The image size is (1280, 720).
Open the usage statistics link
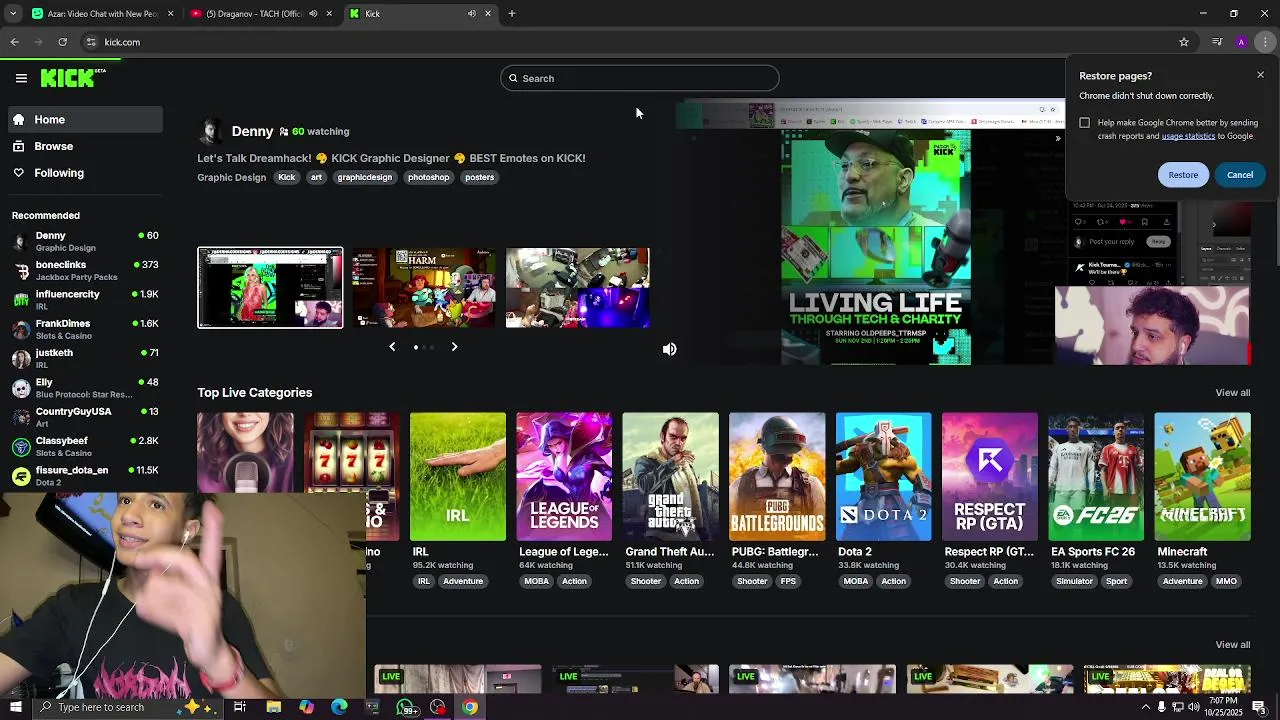[x=1188, y=136]
